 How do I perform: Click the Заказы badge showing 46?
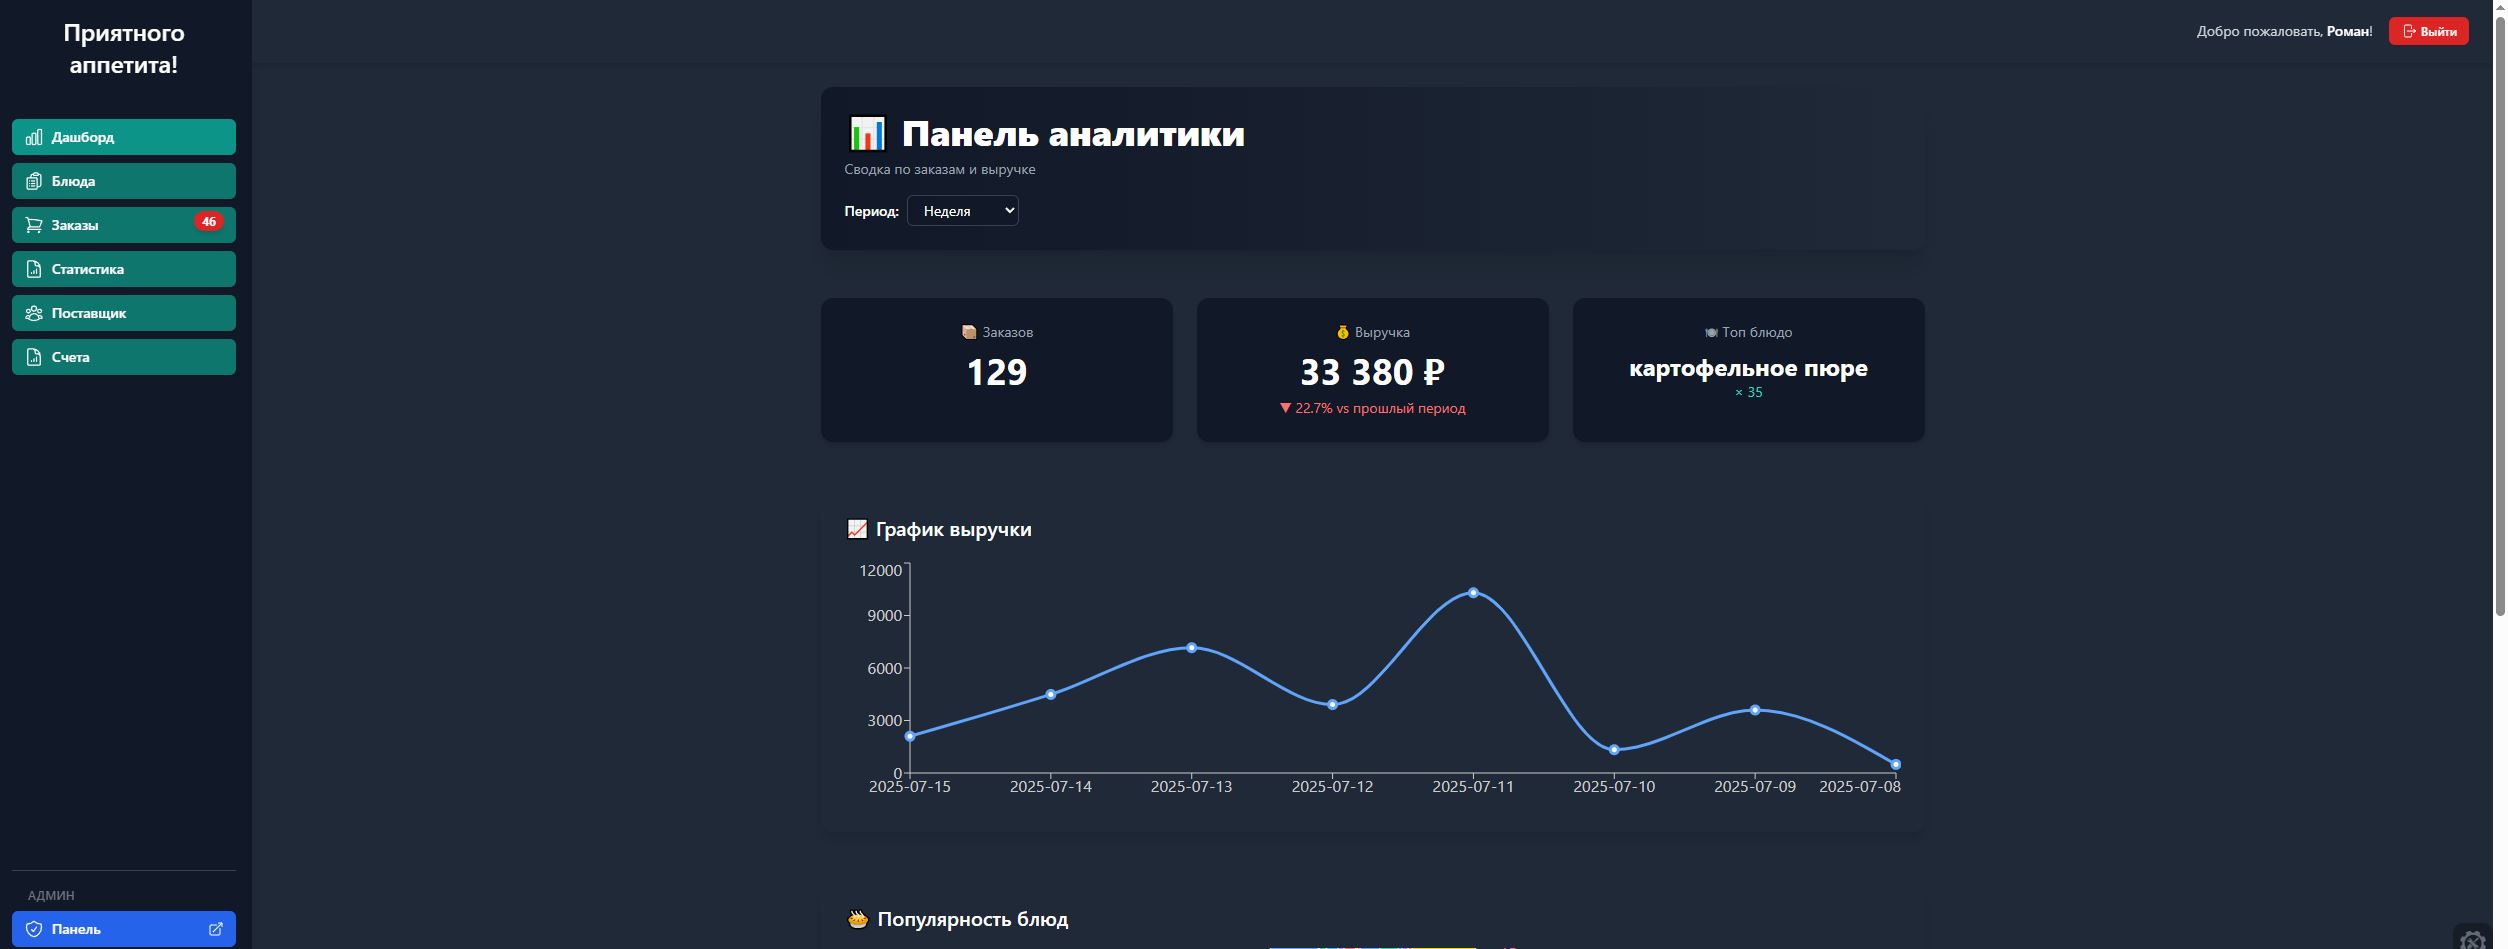[208, 222]
